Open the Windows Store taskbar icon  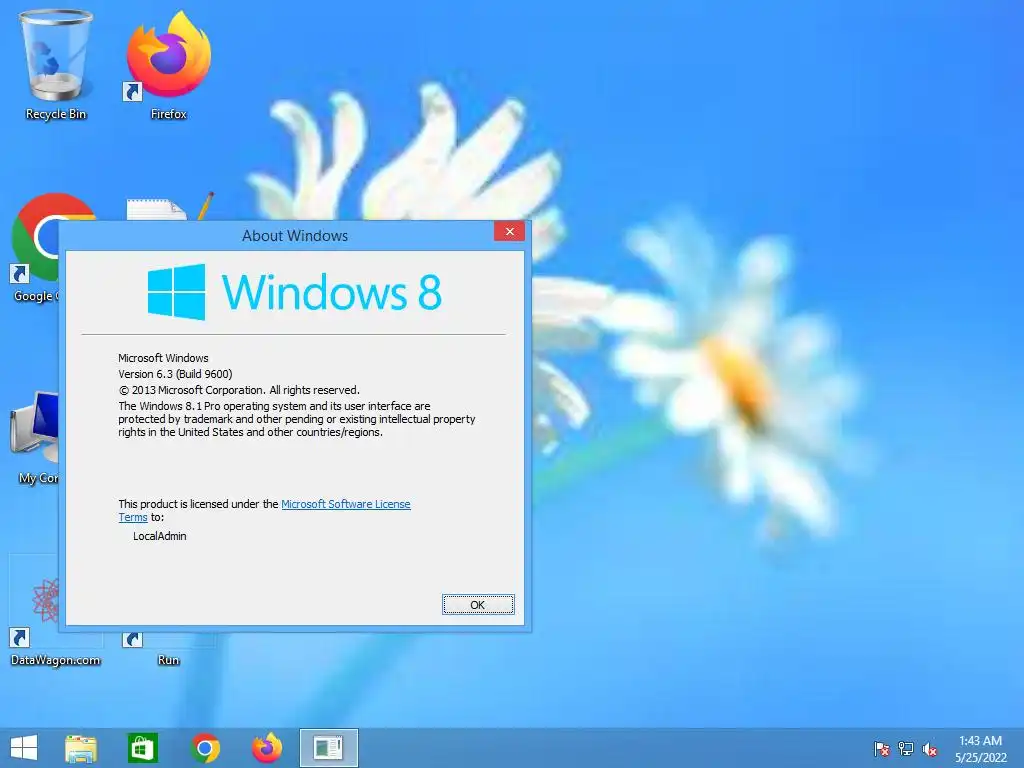pos(142,748)
